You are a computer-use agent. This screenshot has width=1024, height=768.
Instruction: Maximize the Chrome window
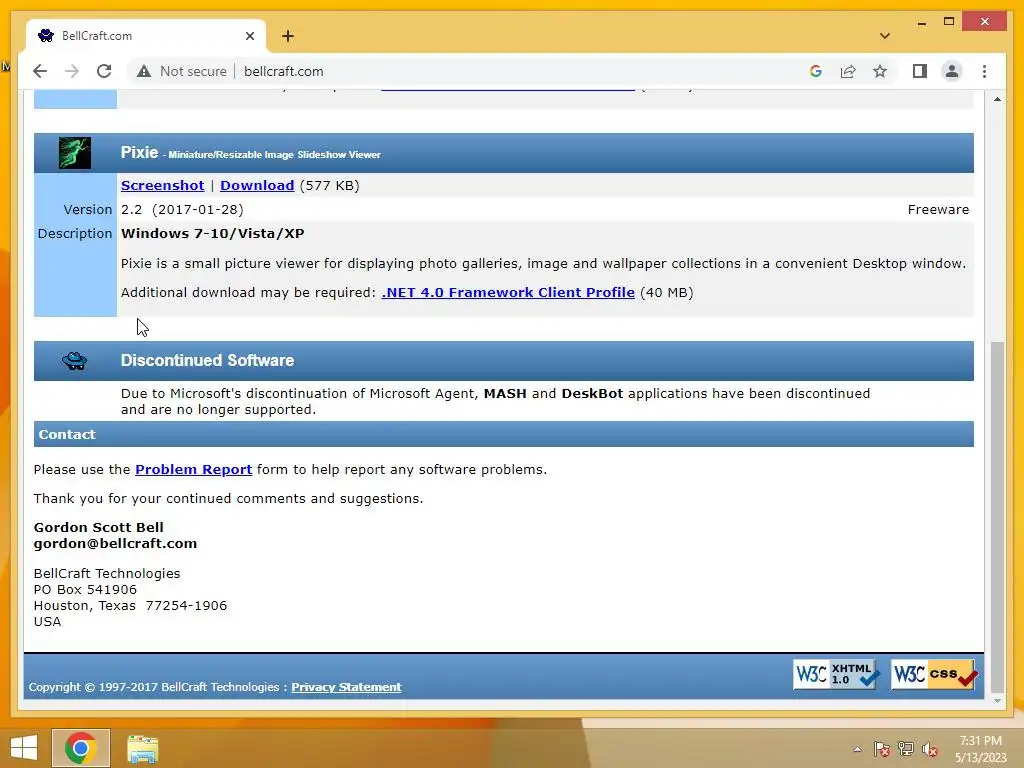tap(949, 22)
